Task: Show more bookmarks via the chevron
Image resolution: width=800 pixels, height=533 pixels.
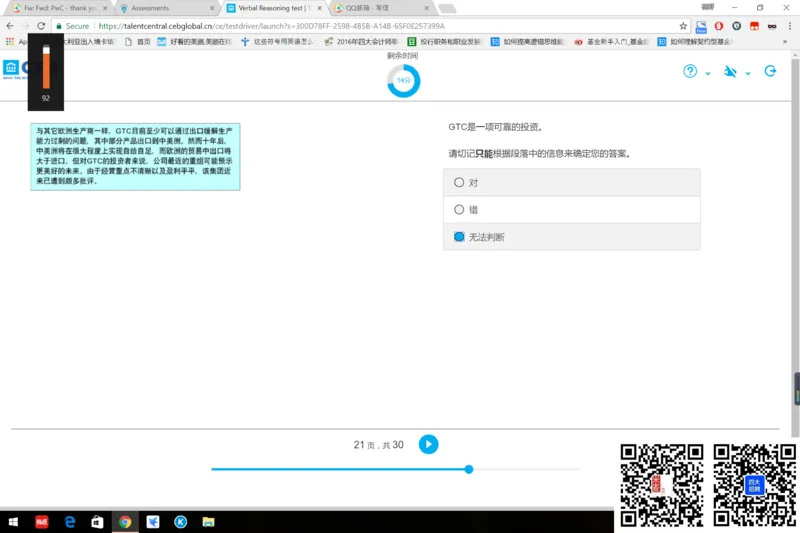Action: [785, 42]
